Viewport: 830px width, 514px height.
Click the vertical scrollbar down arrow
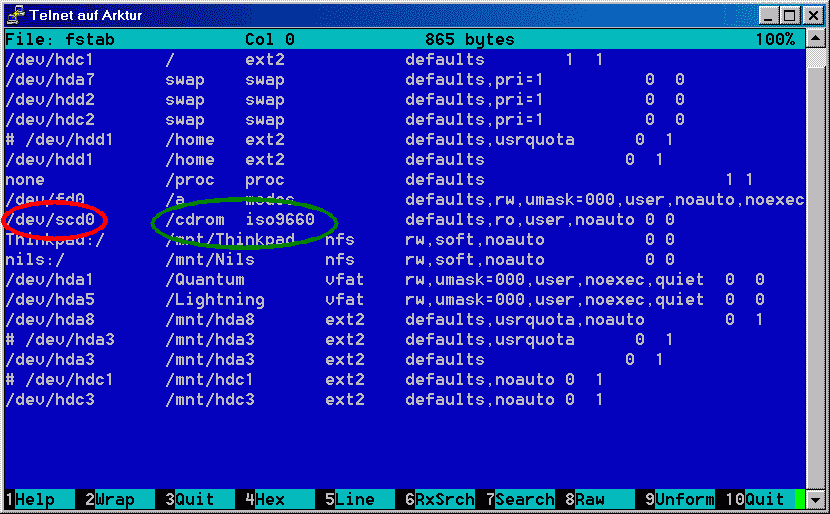[x=816, y=499]
